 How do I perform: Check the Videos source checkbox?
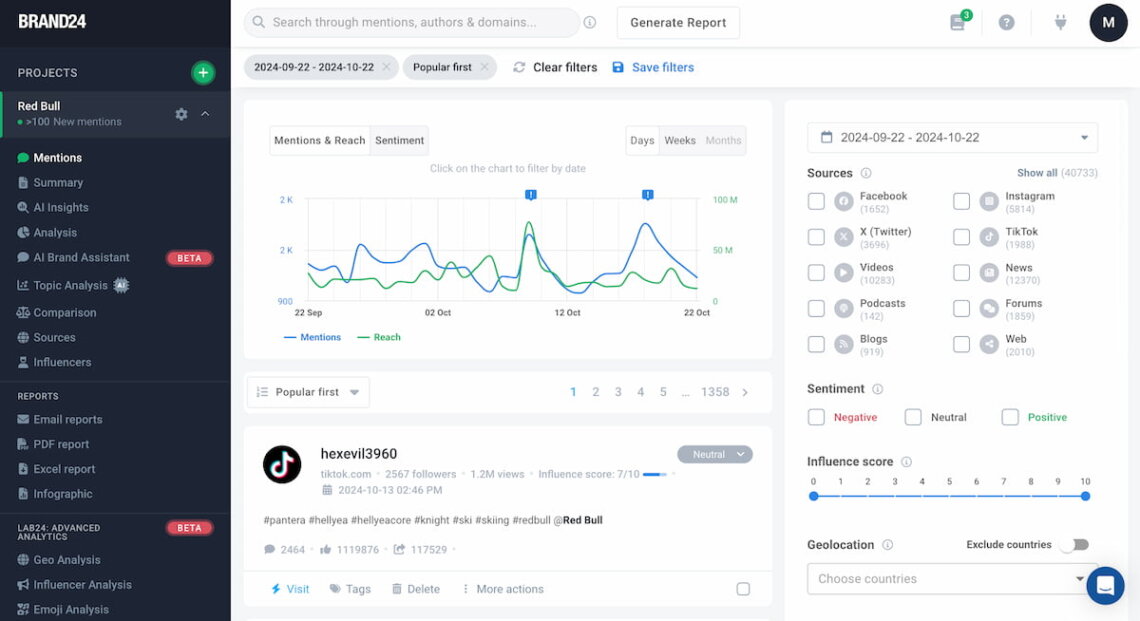[816, 273]
